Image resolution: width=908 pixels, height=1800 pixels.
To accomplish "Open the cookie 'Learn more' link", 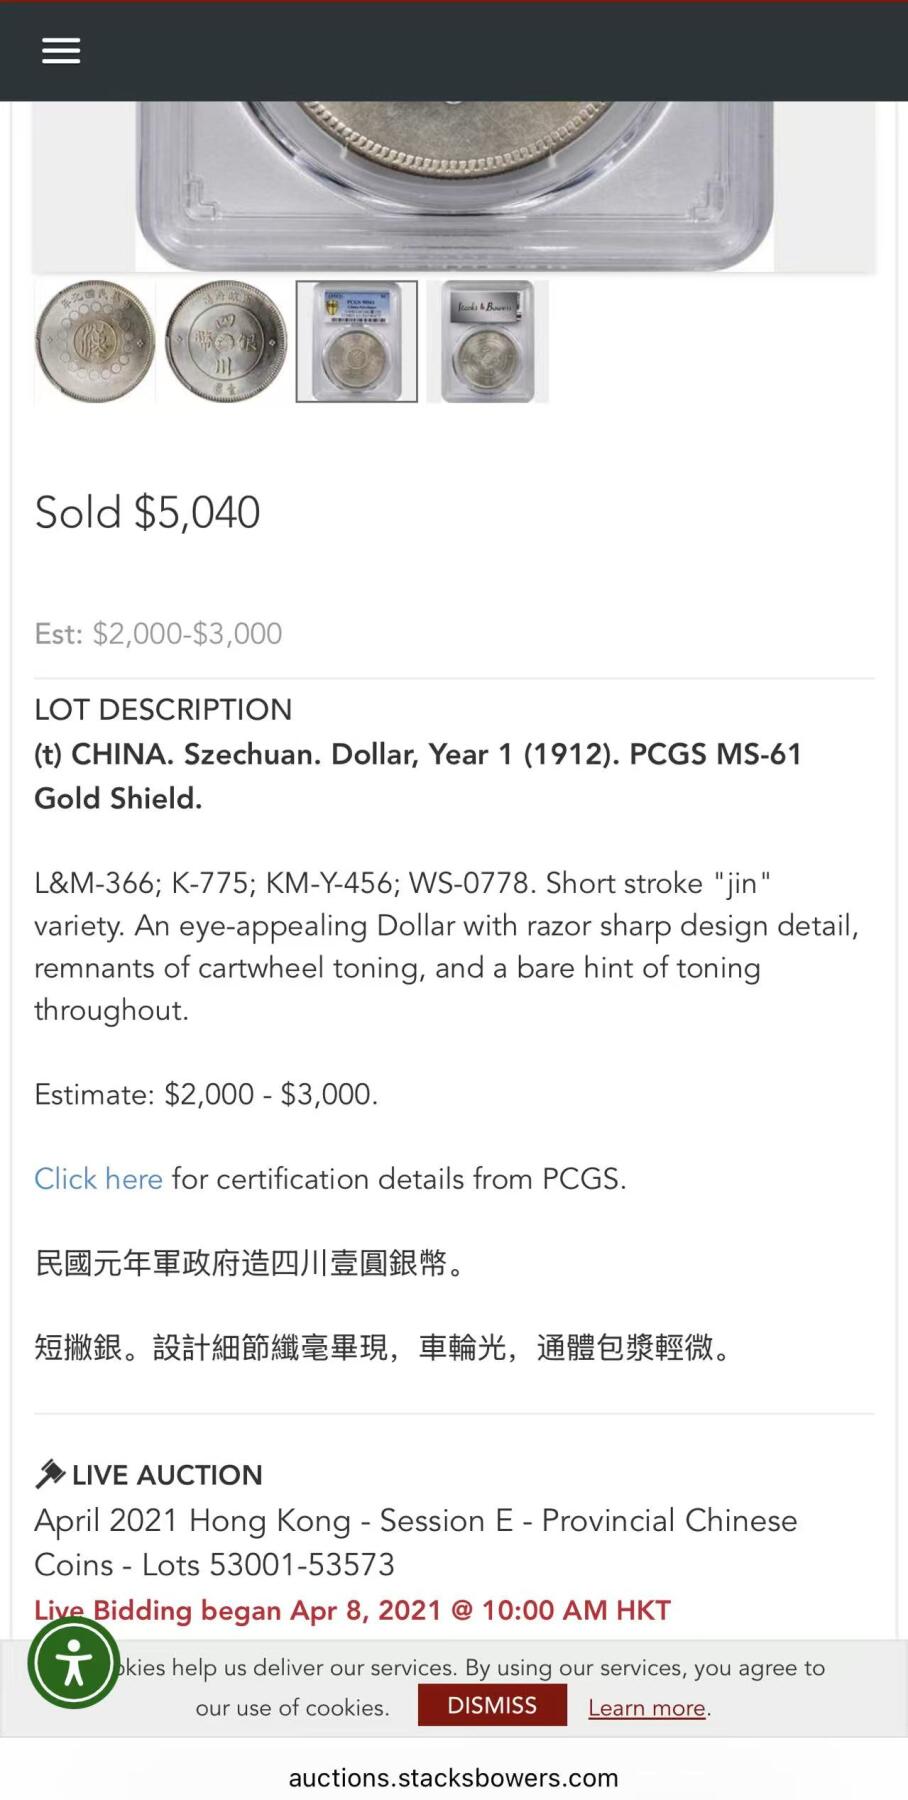I will pos(647,1708).
